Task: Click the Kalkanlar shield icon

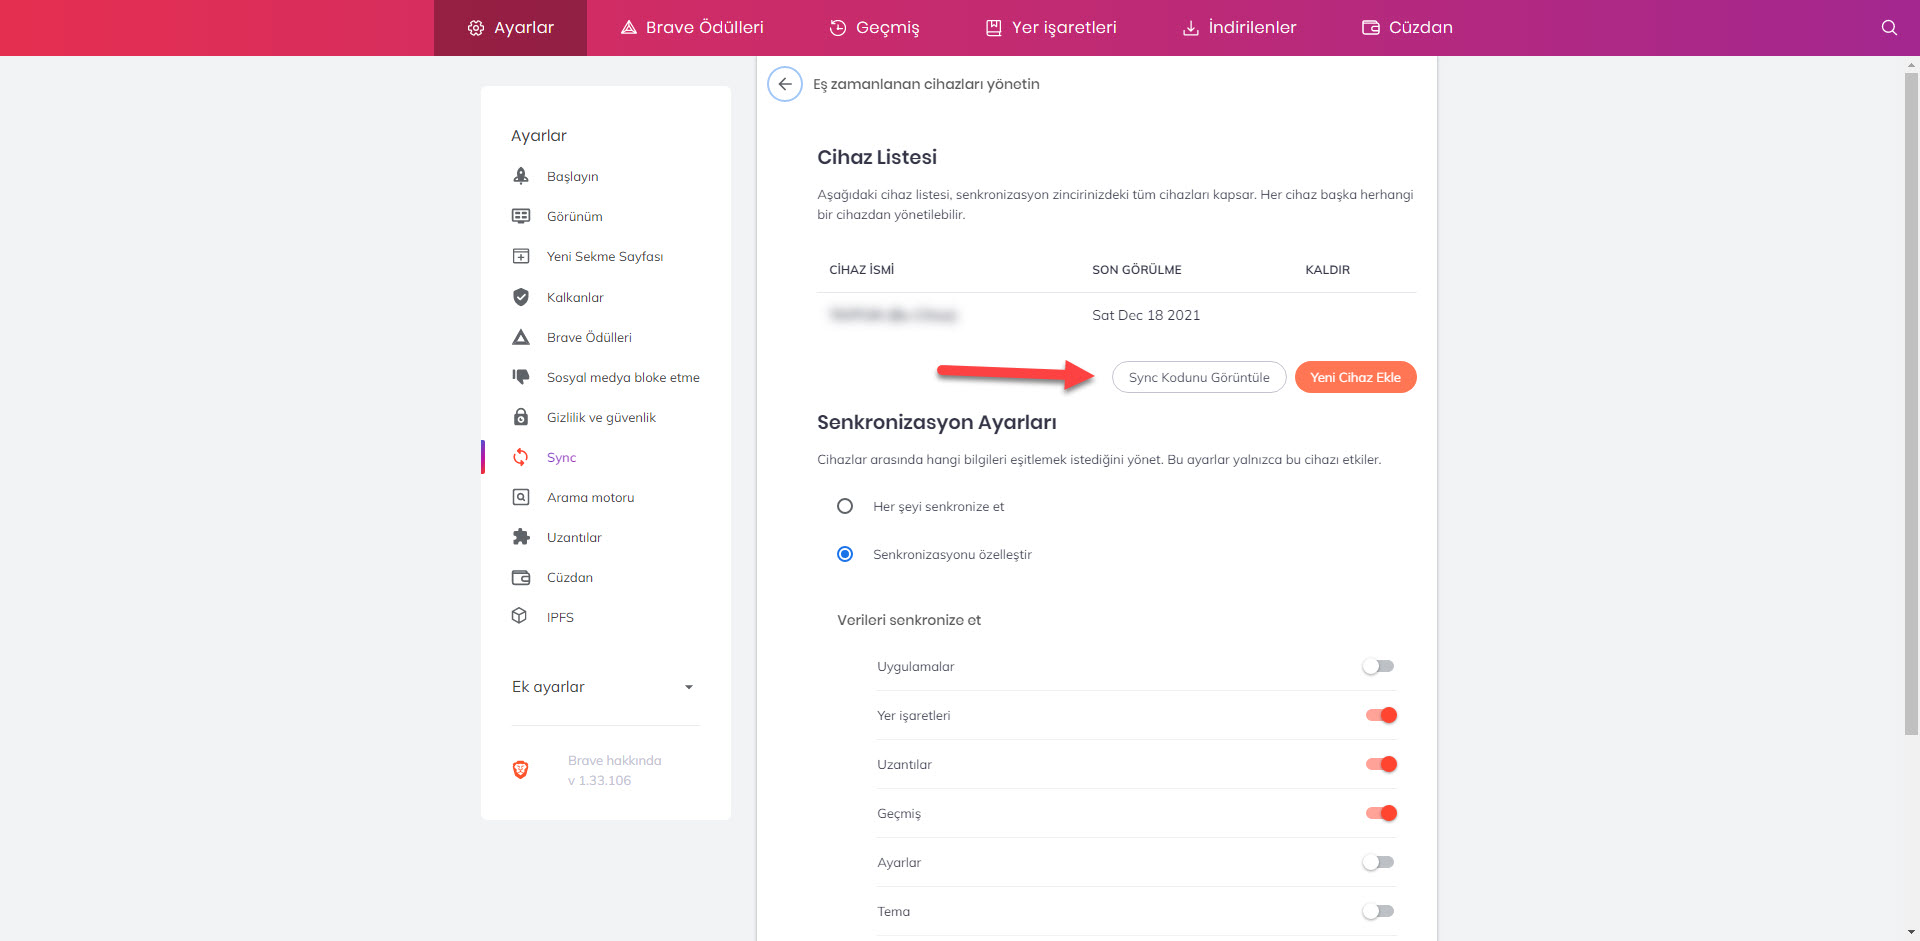Action: pos(521,297)
